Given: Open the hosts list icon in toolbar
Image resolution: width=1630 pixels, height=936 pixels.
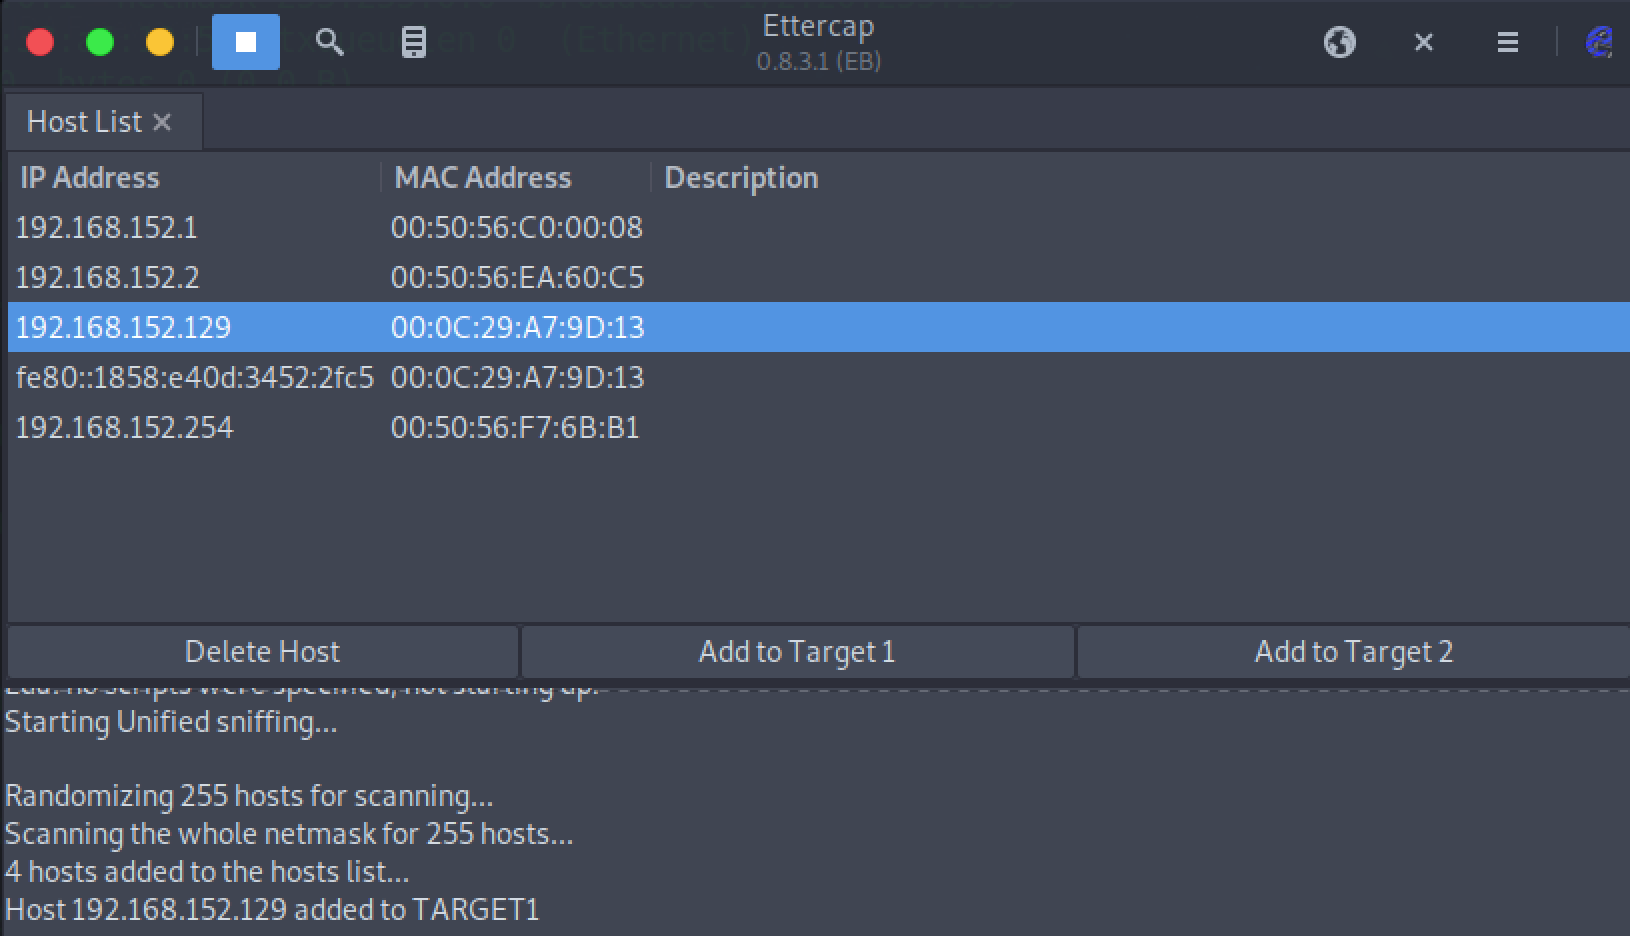Looking at the screenshot, I should 413,42.
